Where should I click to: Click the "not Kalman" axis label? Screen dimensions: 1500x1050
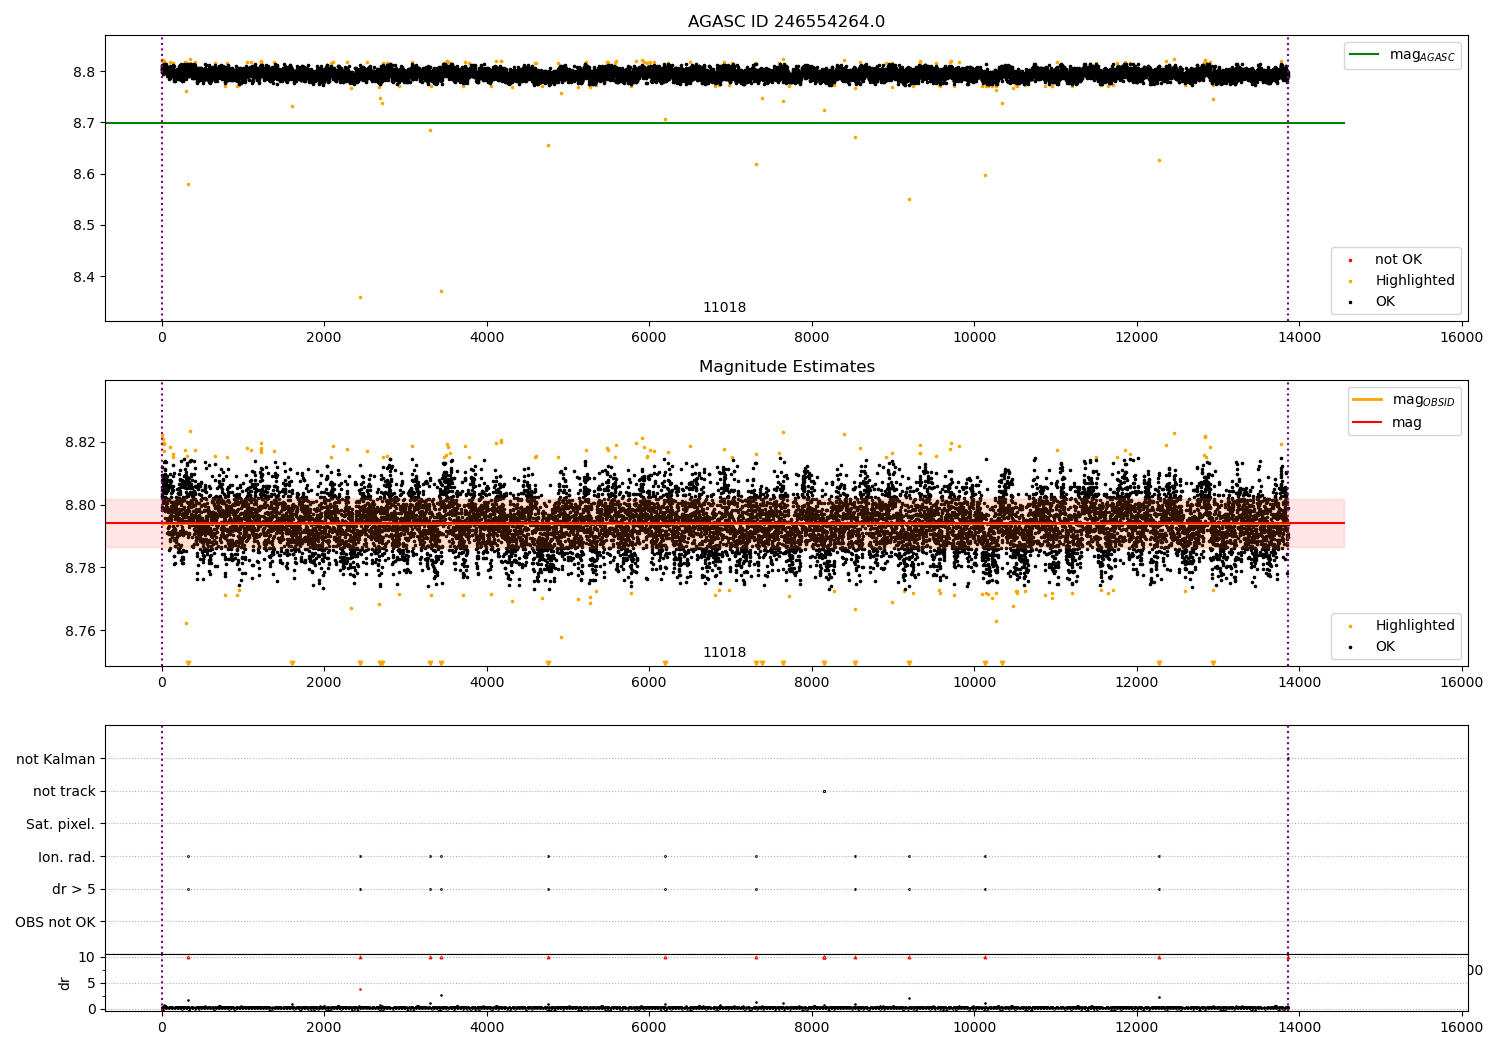pyautogui.click(x=56, y=759)
